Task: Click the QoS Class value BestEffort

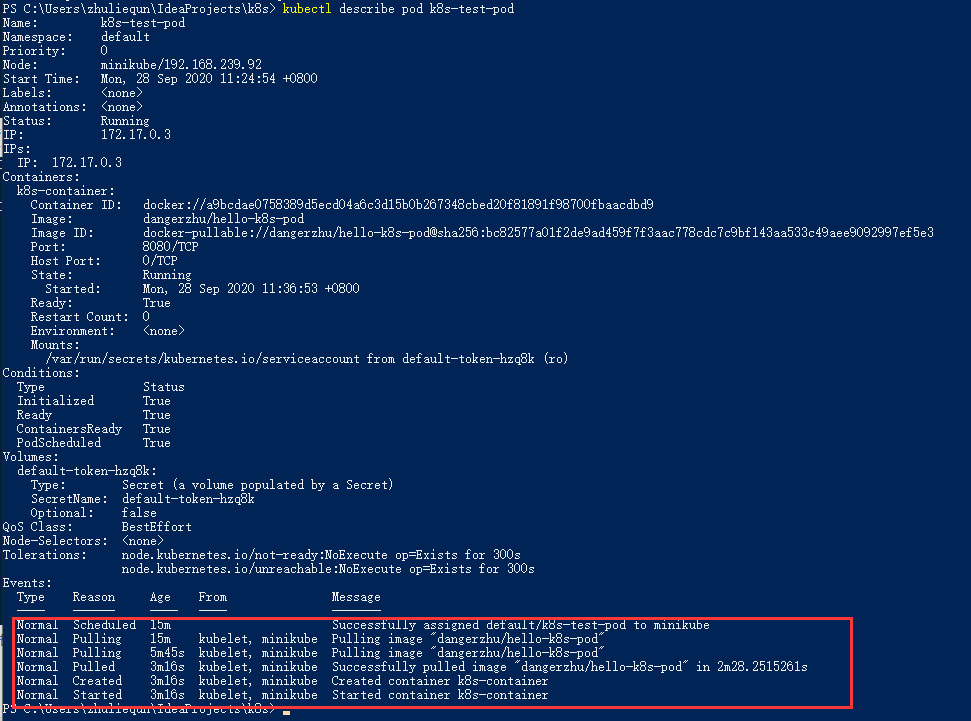Action: point(156,527)
